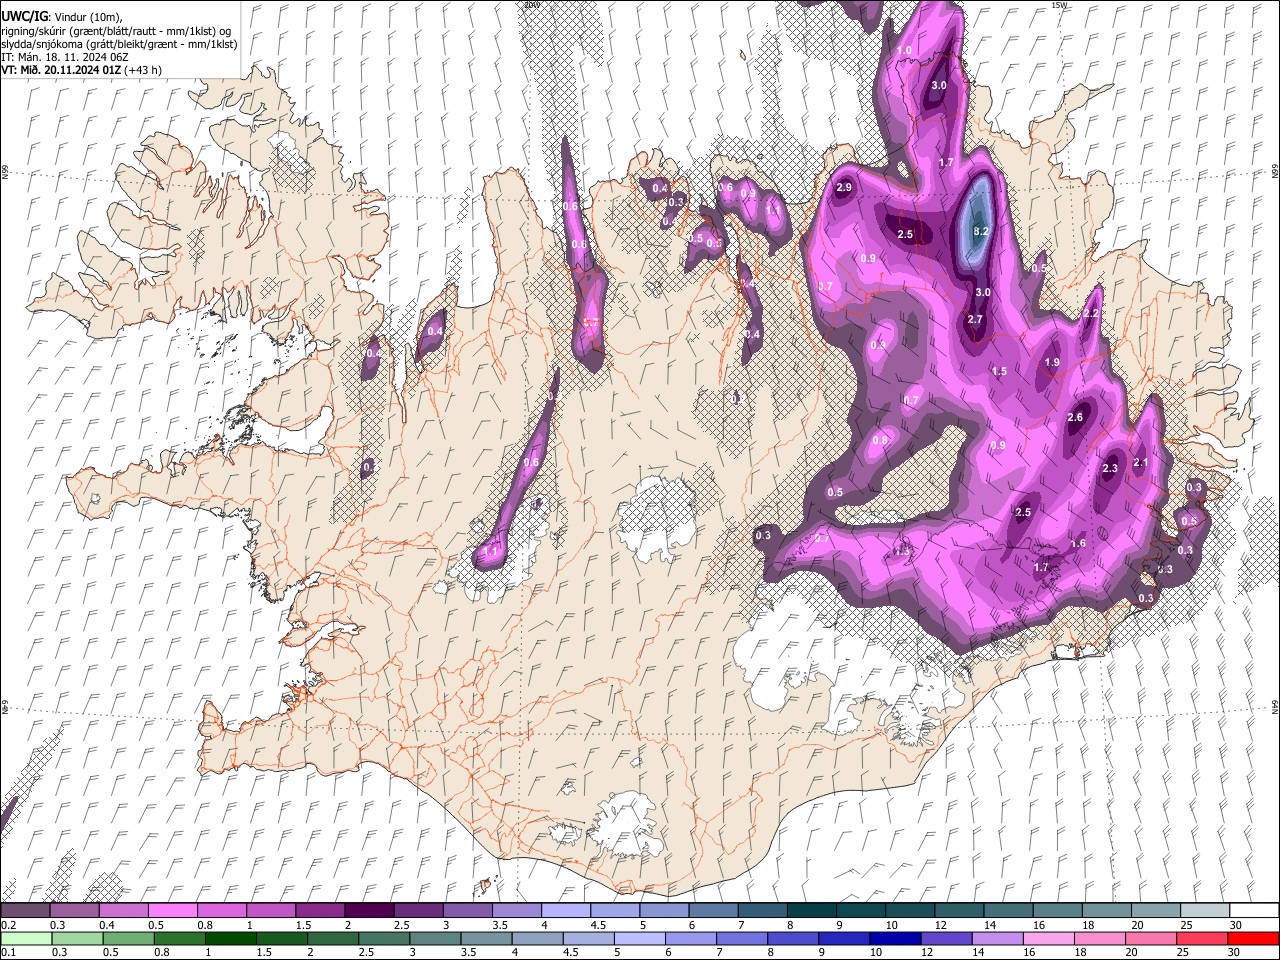Pick the navy blue 10–12 rain legend swatch
This screenshot has height=960, width=1280.
point(894,938)
